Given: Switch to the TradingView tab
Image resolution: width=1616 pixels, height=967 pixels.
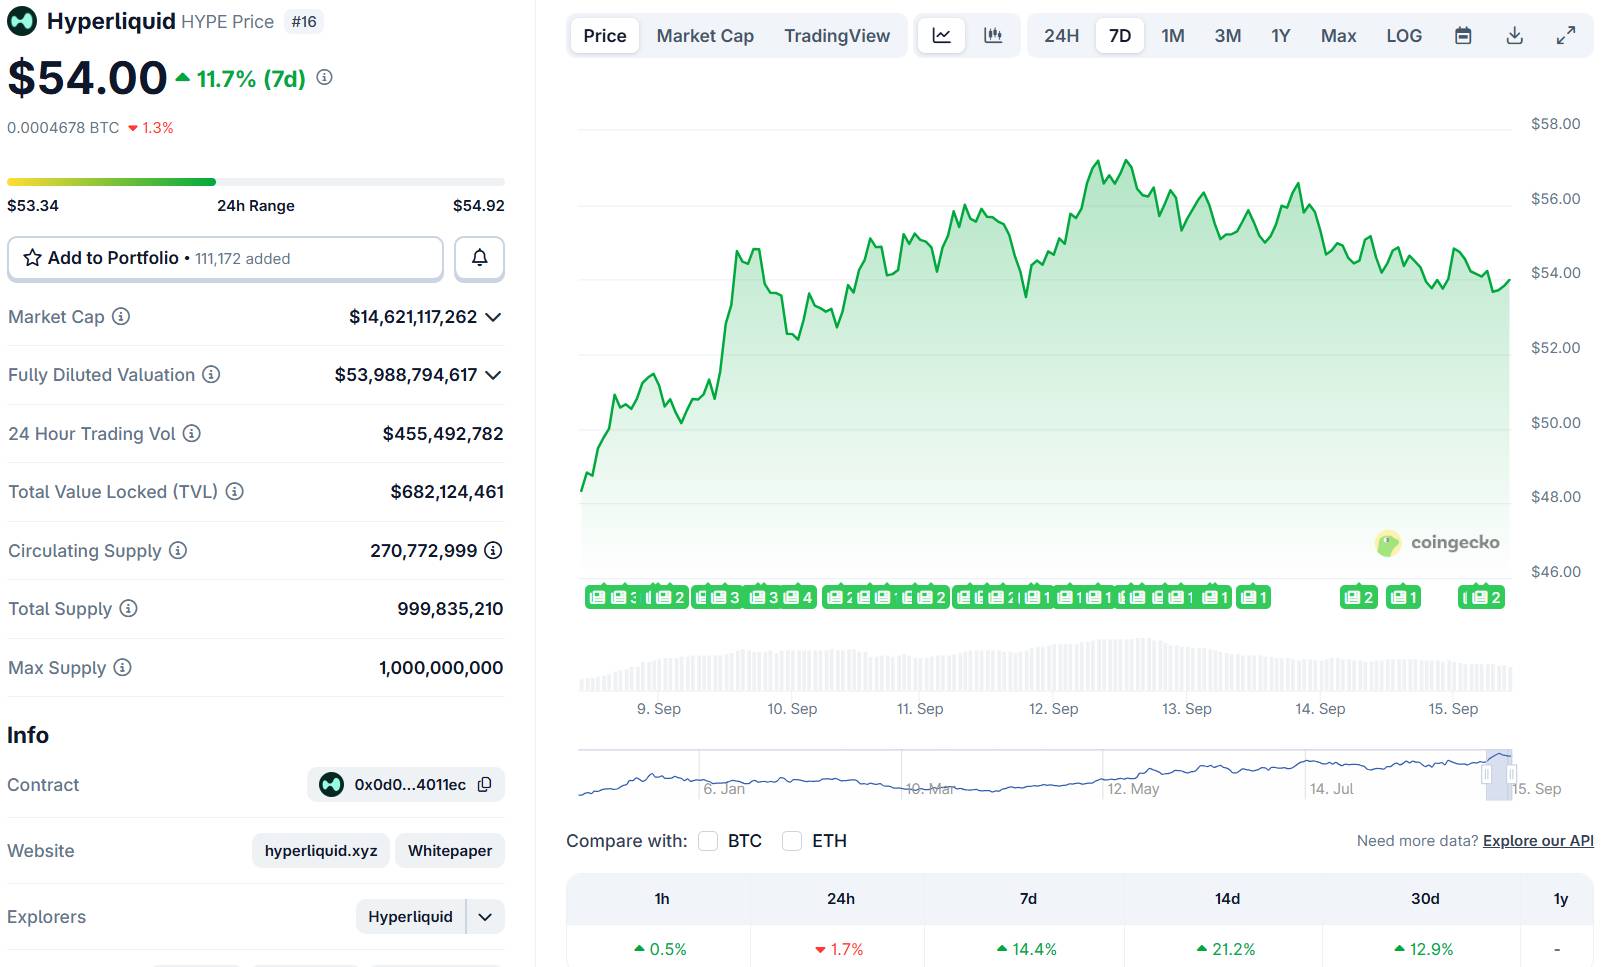Looking at the screenshot, I should pyautogui.click(x=837, y=36).
